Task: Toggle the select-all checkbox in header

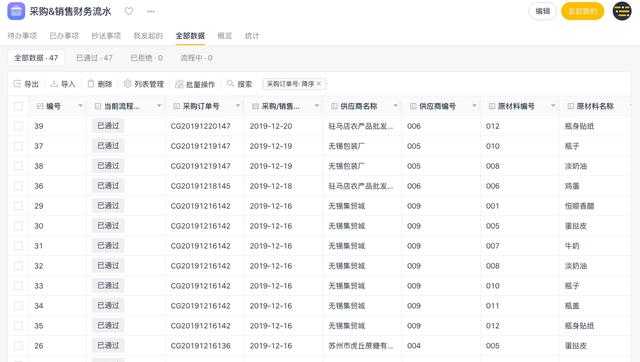Action: (18, 106)
